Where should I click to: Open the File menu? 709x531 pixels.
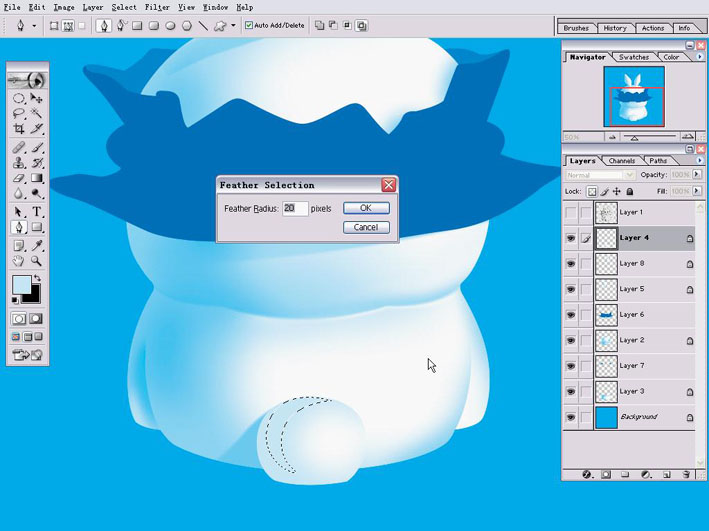pos(12,7)
